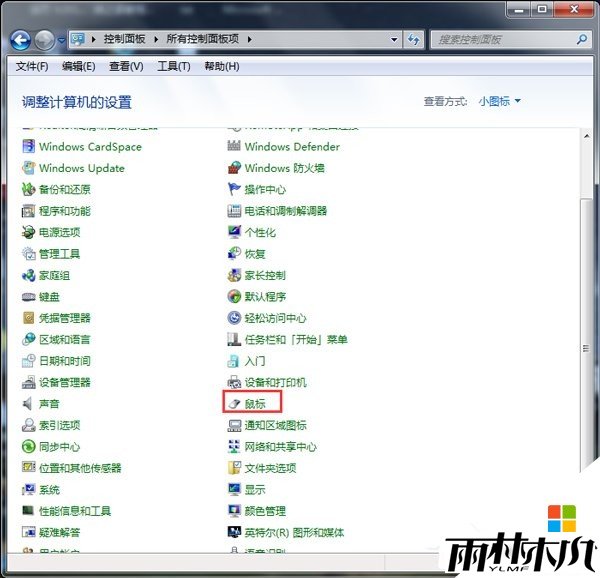Open the 文件(F) menu
Screen dimensions: 600x578
point(32,66)
